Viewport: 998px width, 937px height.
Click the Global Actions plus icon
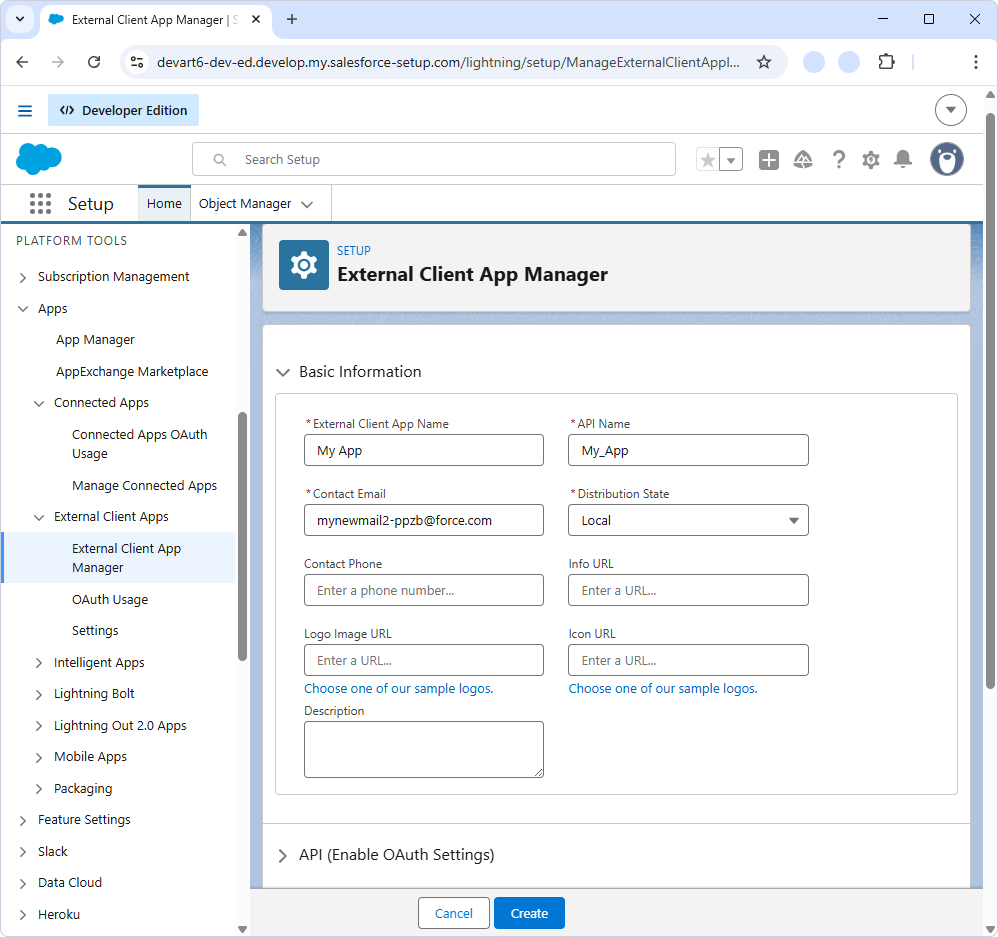point(768,160)
